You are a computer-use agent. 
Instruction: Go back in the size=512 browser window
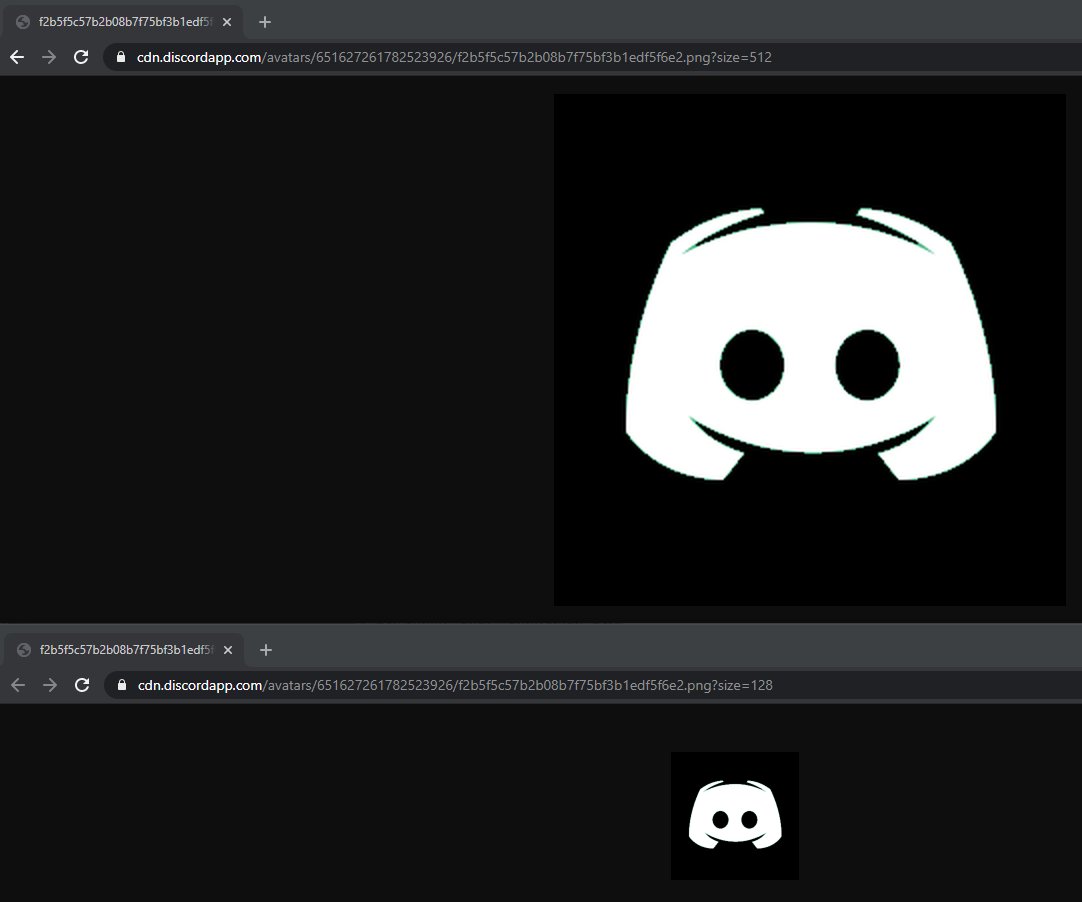(x=17, y=57)
